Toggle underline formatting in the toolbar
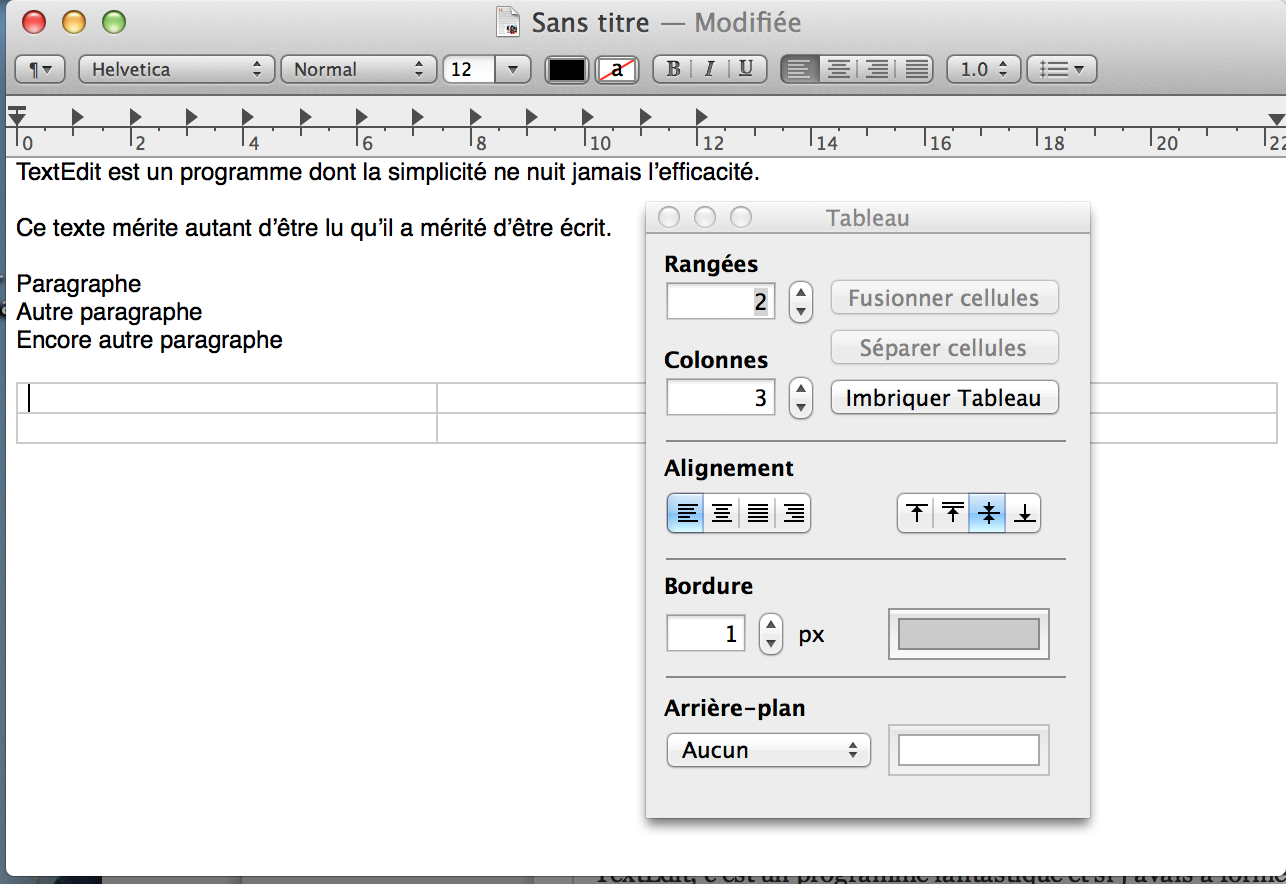This screenshot has width=1286, height=884. 746,69
